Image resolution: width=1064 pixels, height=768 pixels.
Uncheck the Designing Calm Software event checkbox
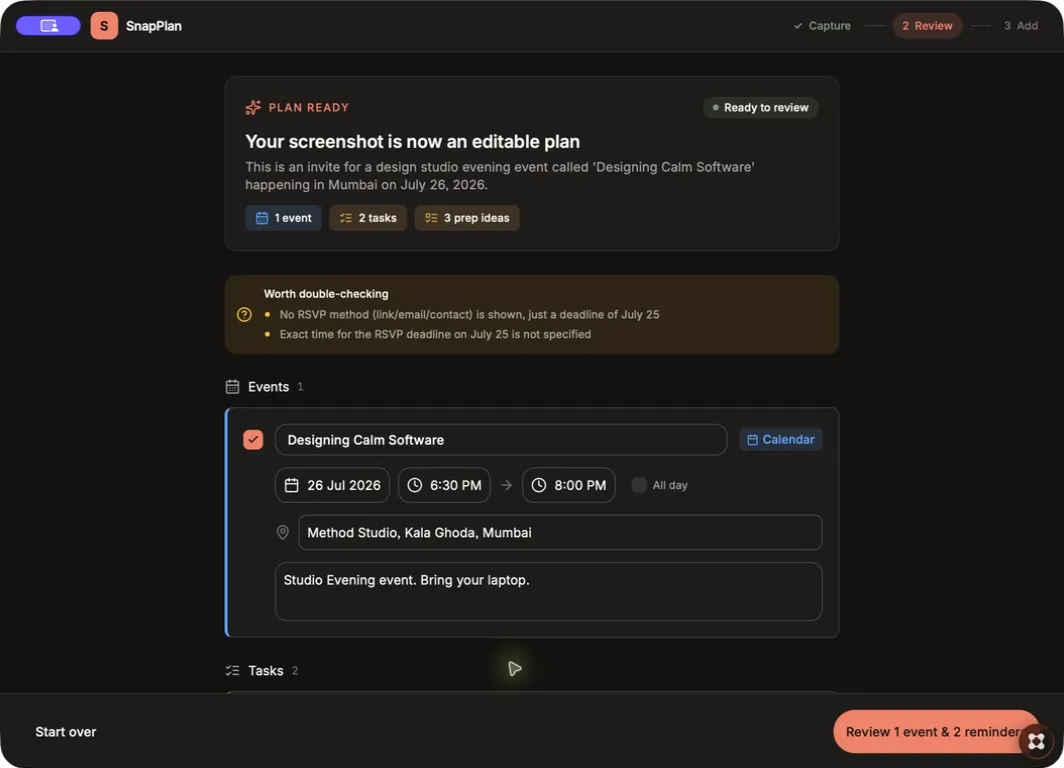click(253, 440)
